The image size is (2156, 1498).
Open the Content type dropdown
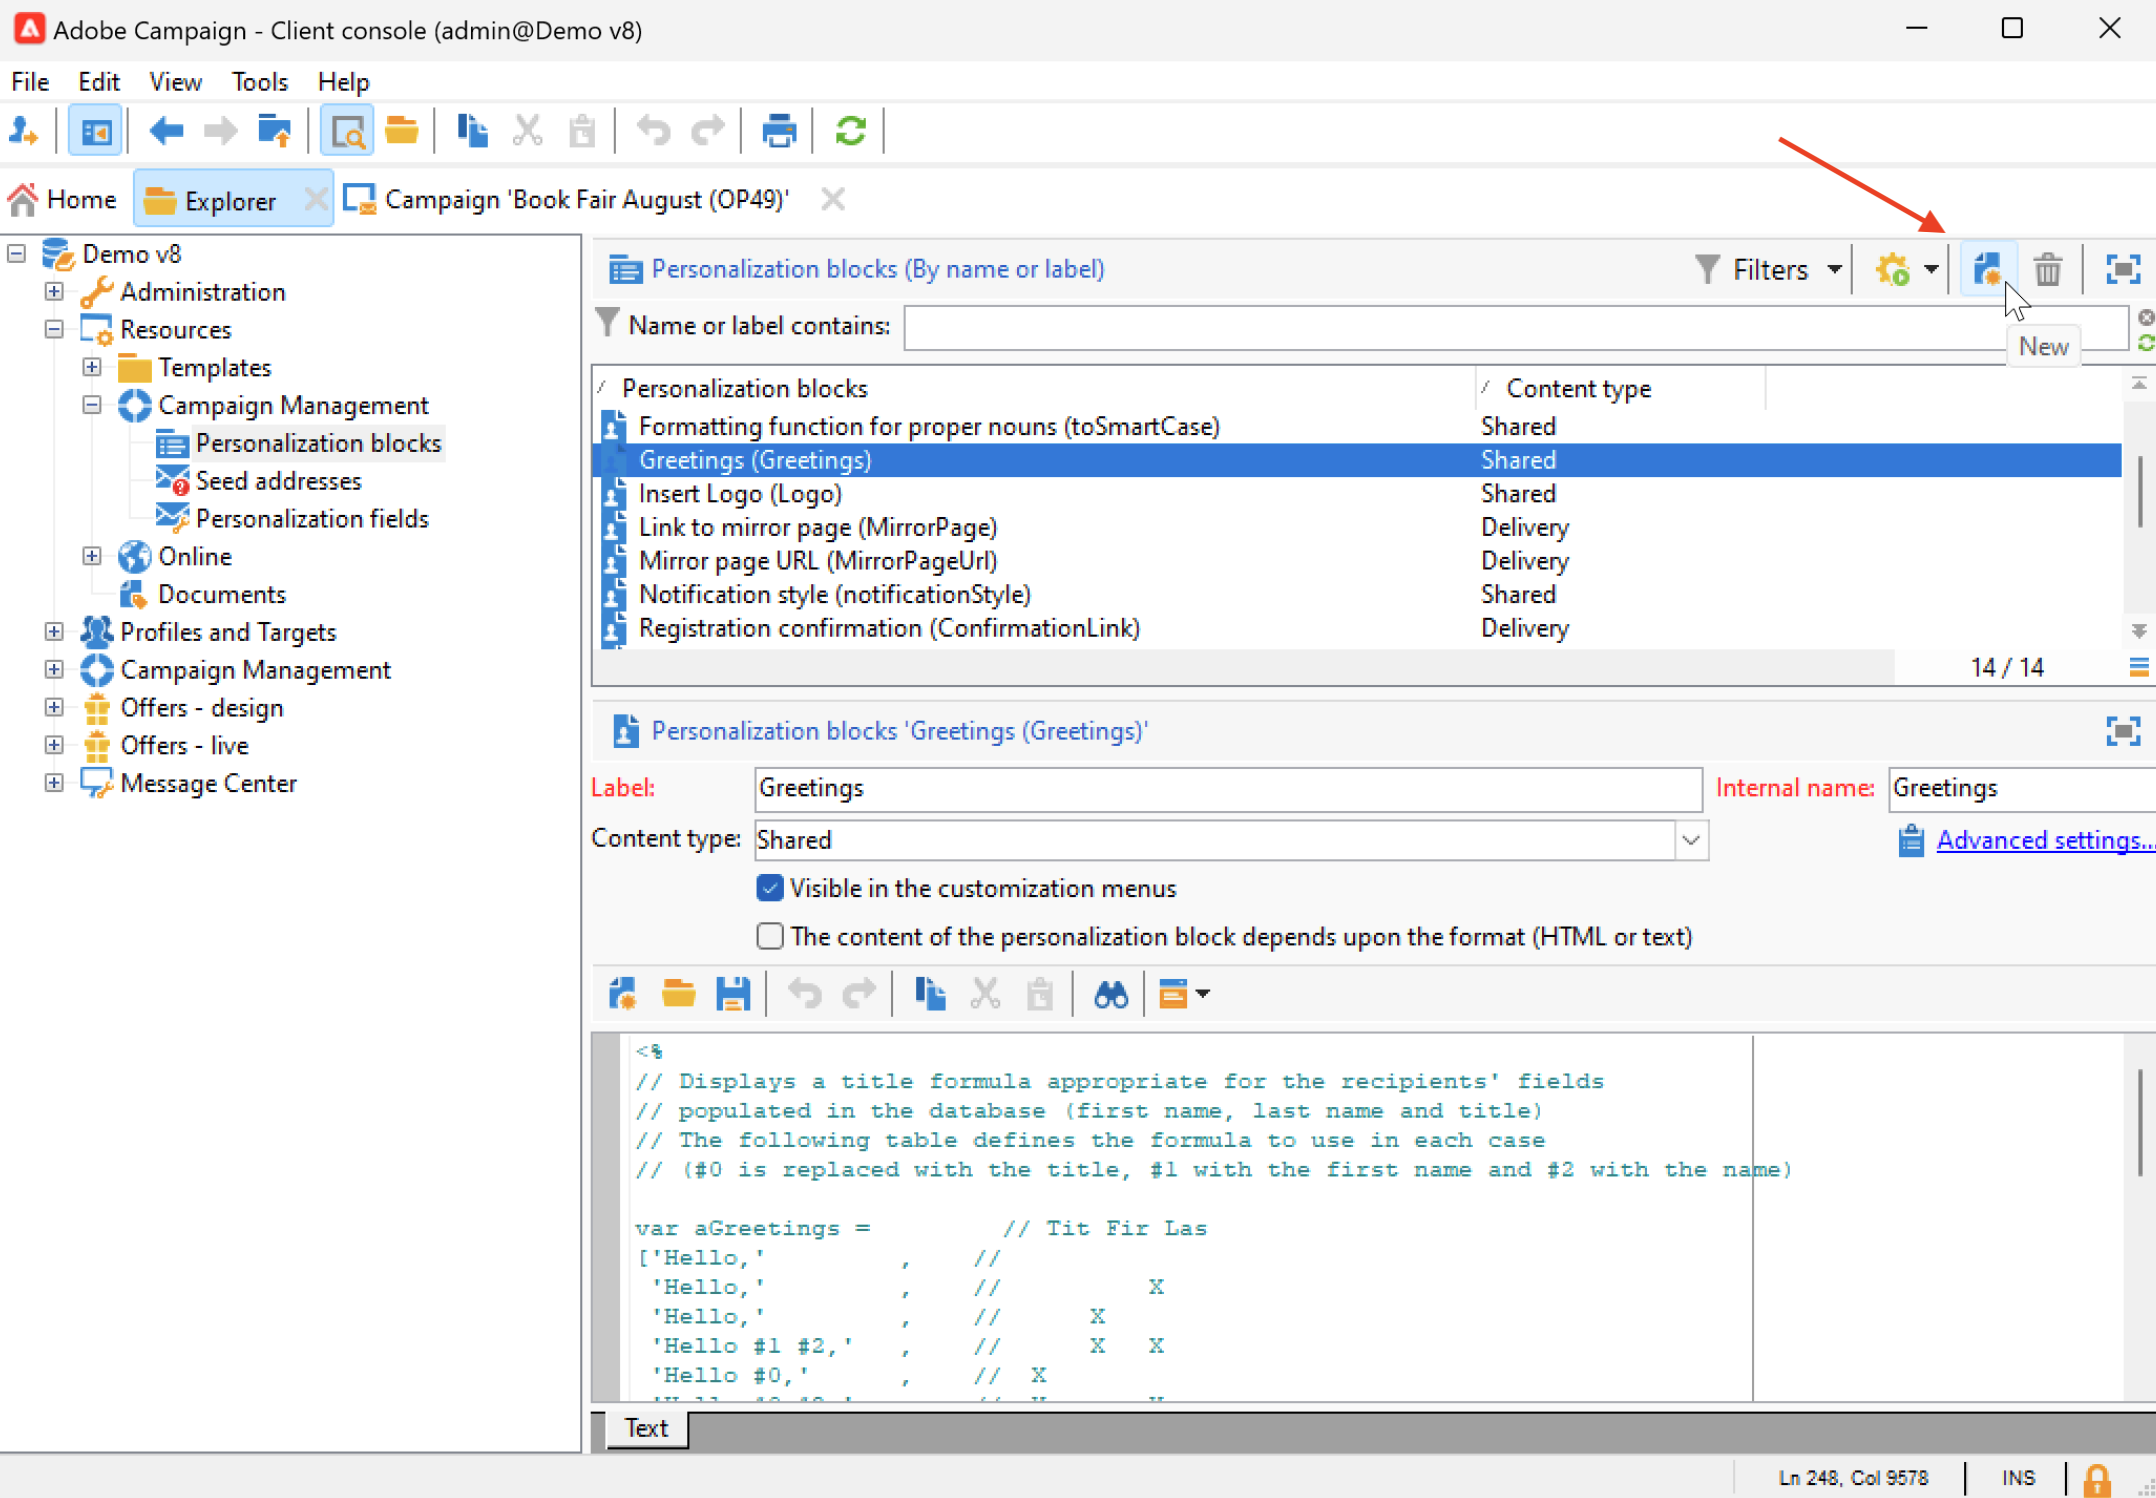coord(1690,840)
